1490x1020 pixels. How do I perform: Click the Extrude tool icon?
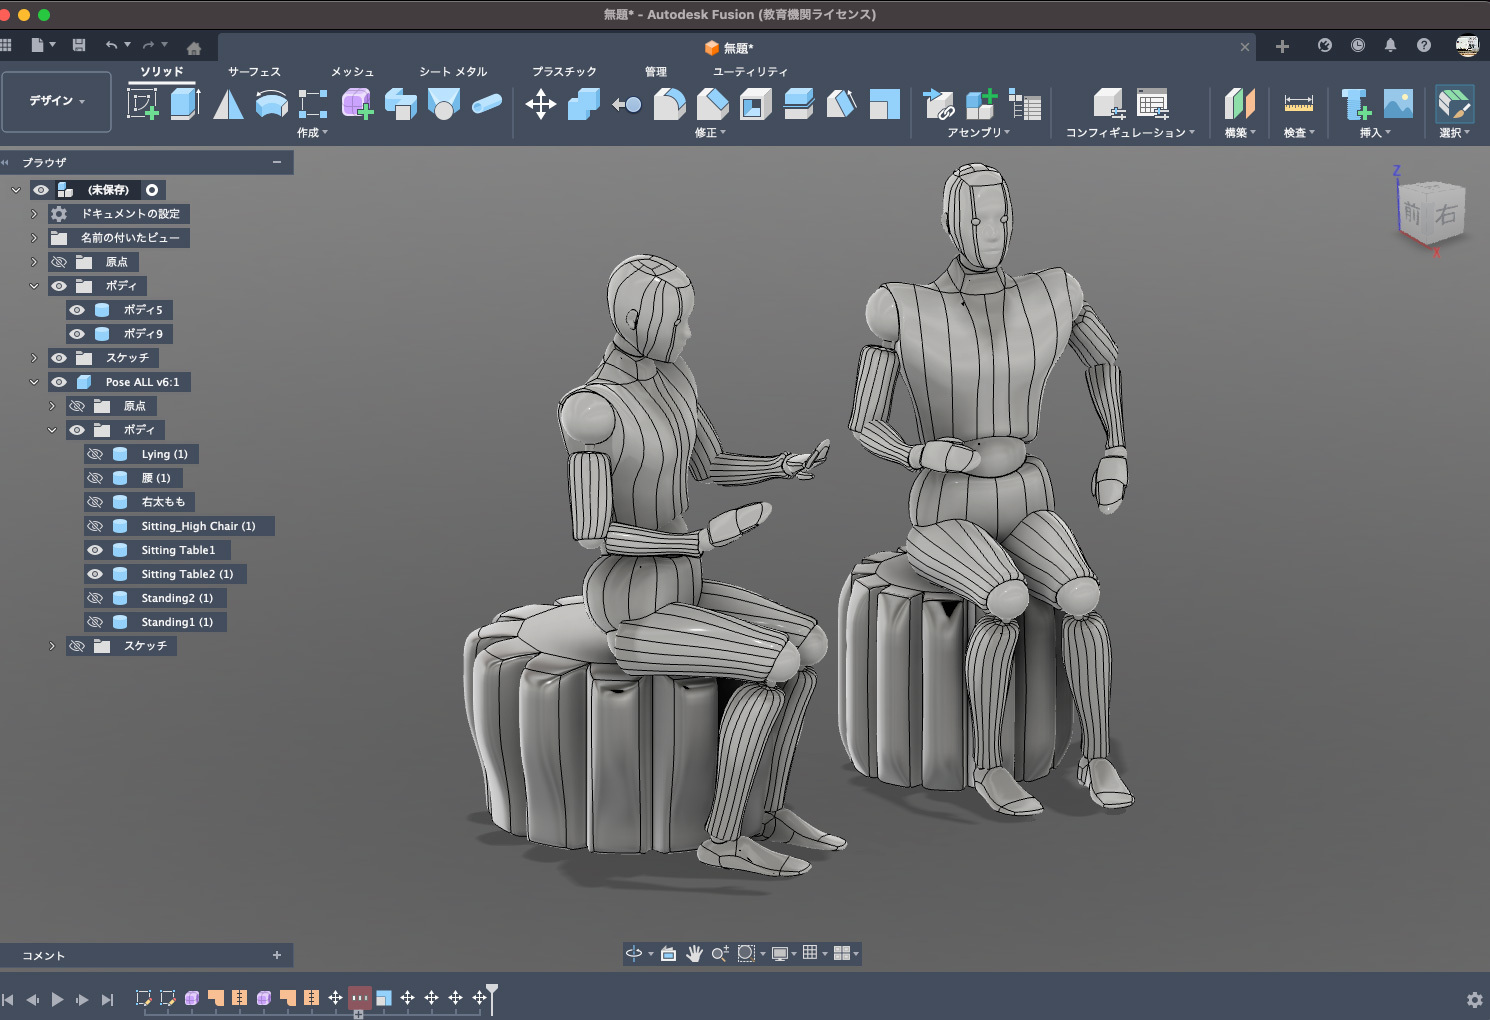click(x=185, y=103)
